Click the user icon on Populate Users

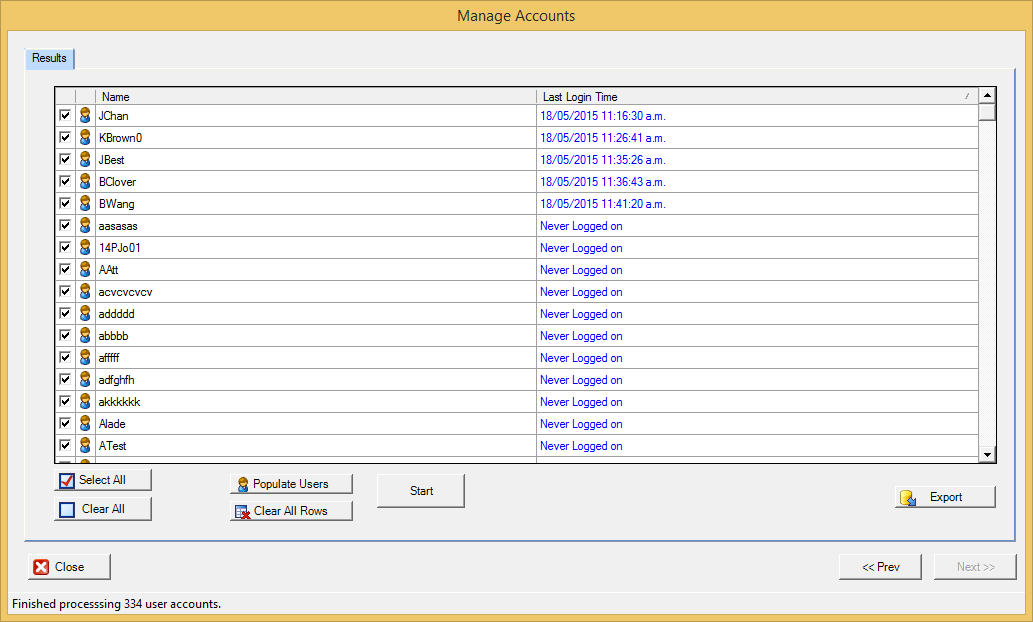241,485
